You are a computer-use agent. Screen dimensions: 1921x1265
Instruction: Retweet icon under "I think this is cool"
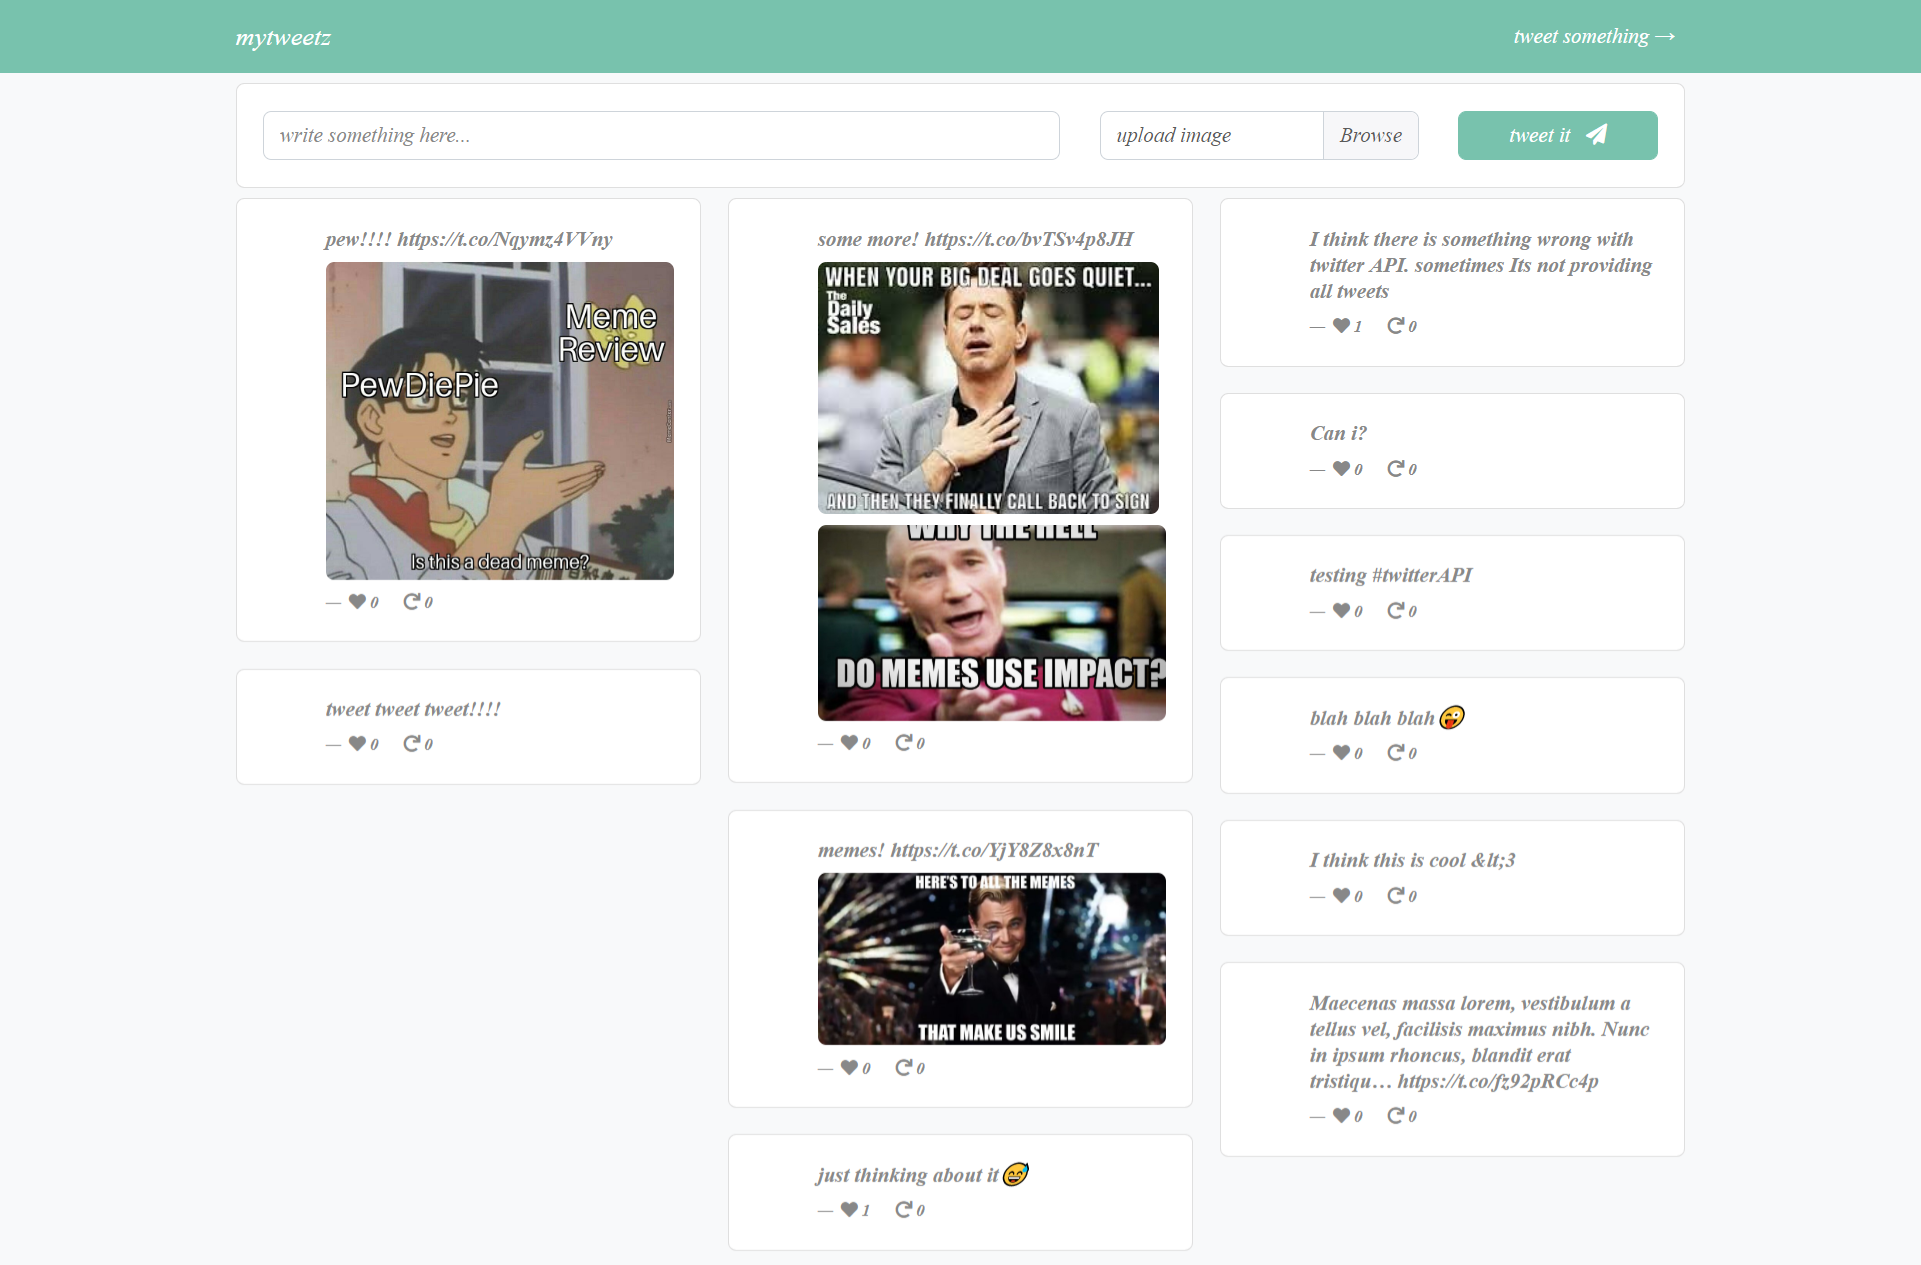pos(1395,895)
